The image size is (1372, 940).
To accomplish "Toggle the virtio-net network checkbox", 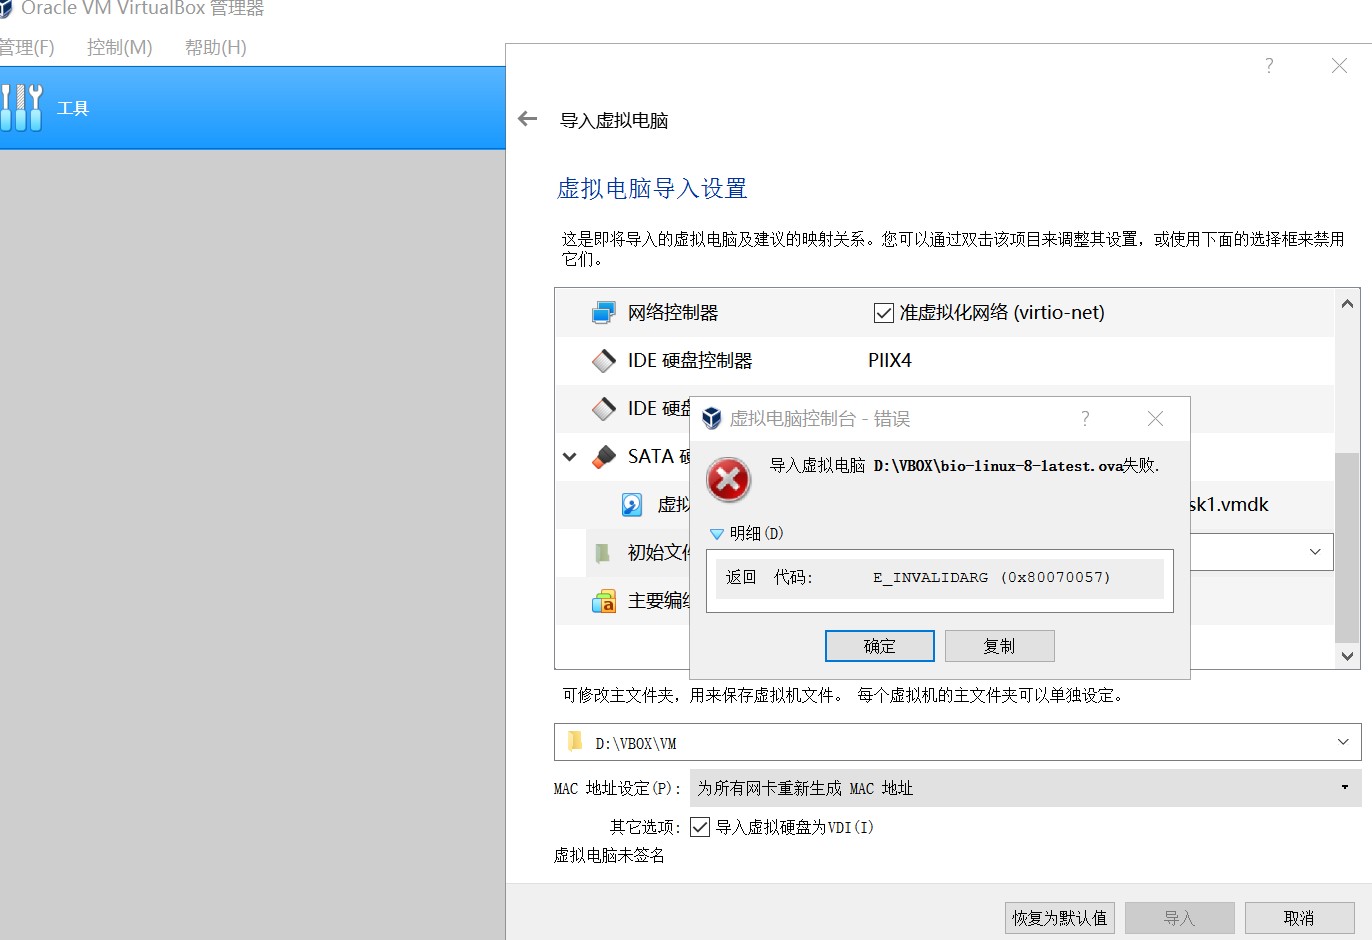I will (883, 313).
